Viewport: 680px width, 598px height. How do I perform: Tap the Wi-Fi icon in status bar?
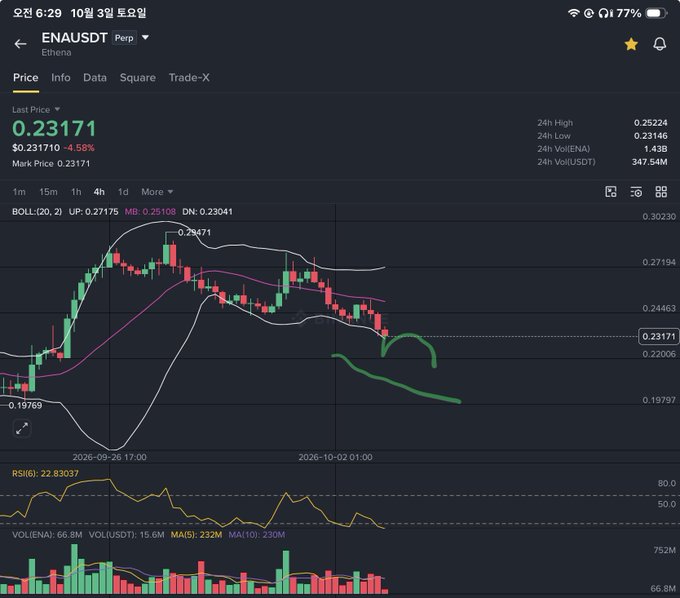point(573,13)
